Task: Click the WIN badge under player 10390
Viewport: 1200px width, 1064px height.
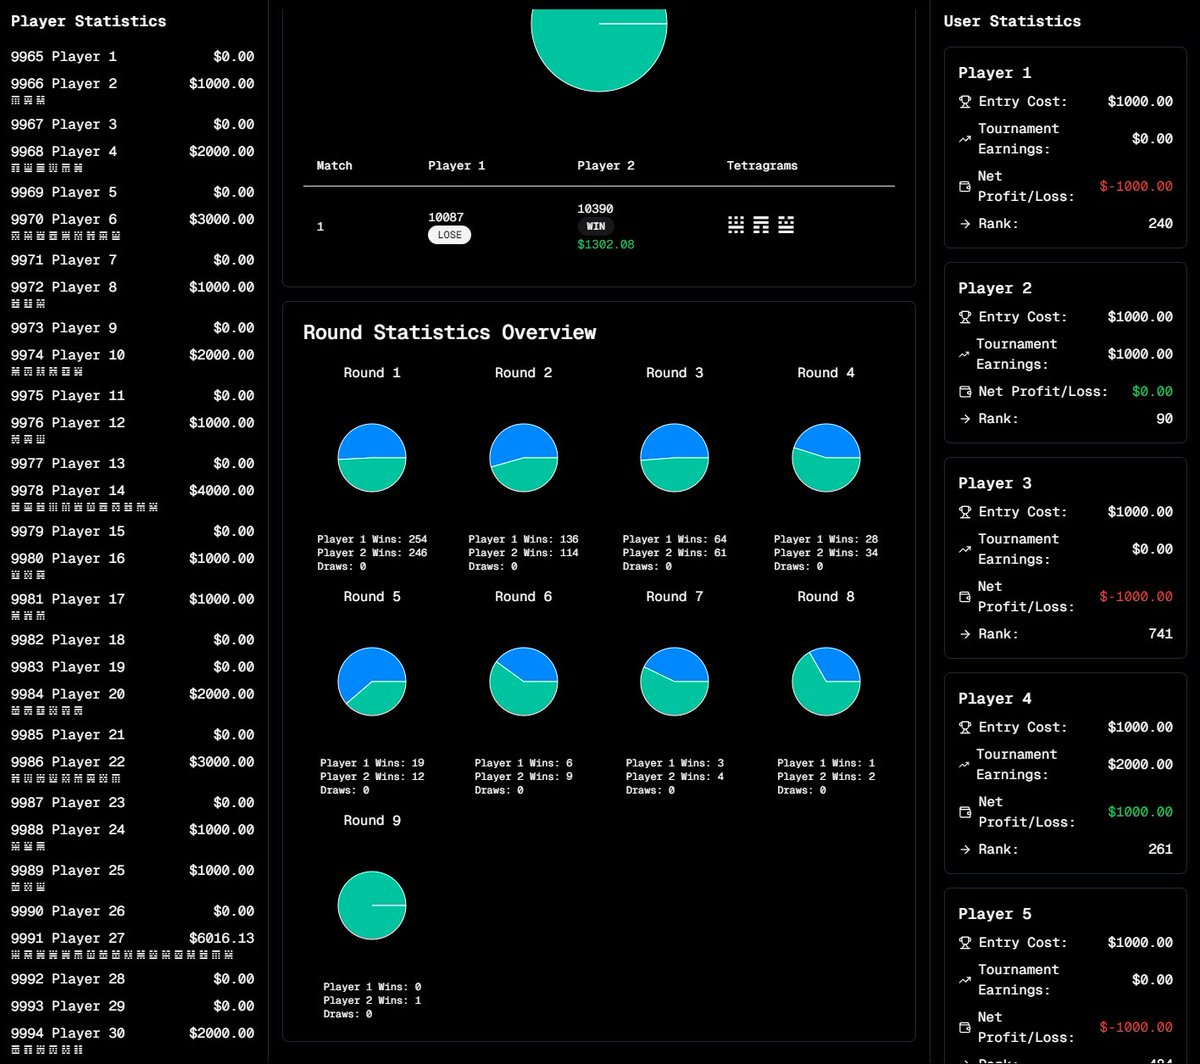Action: point(595,226)
